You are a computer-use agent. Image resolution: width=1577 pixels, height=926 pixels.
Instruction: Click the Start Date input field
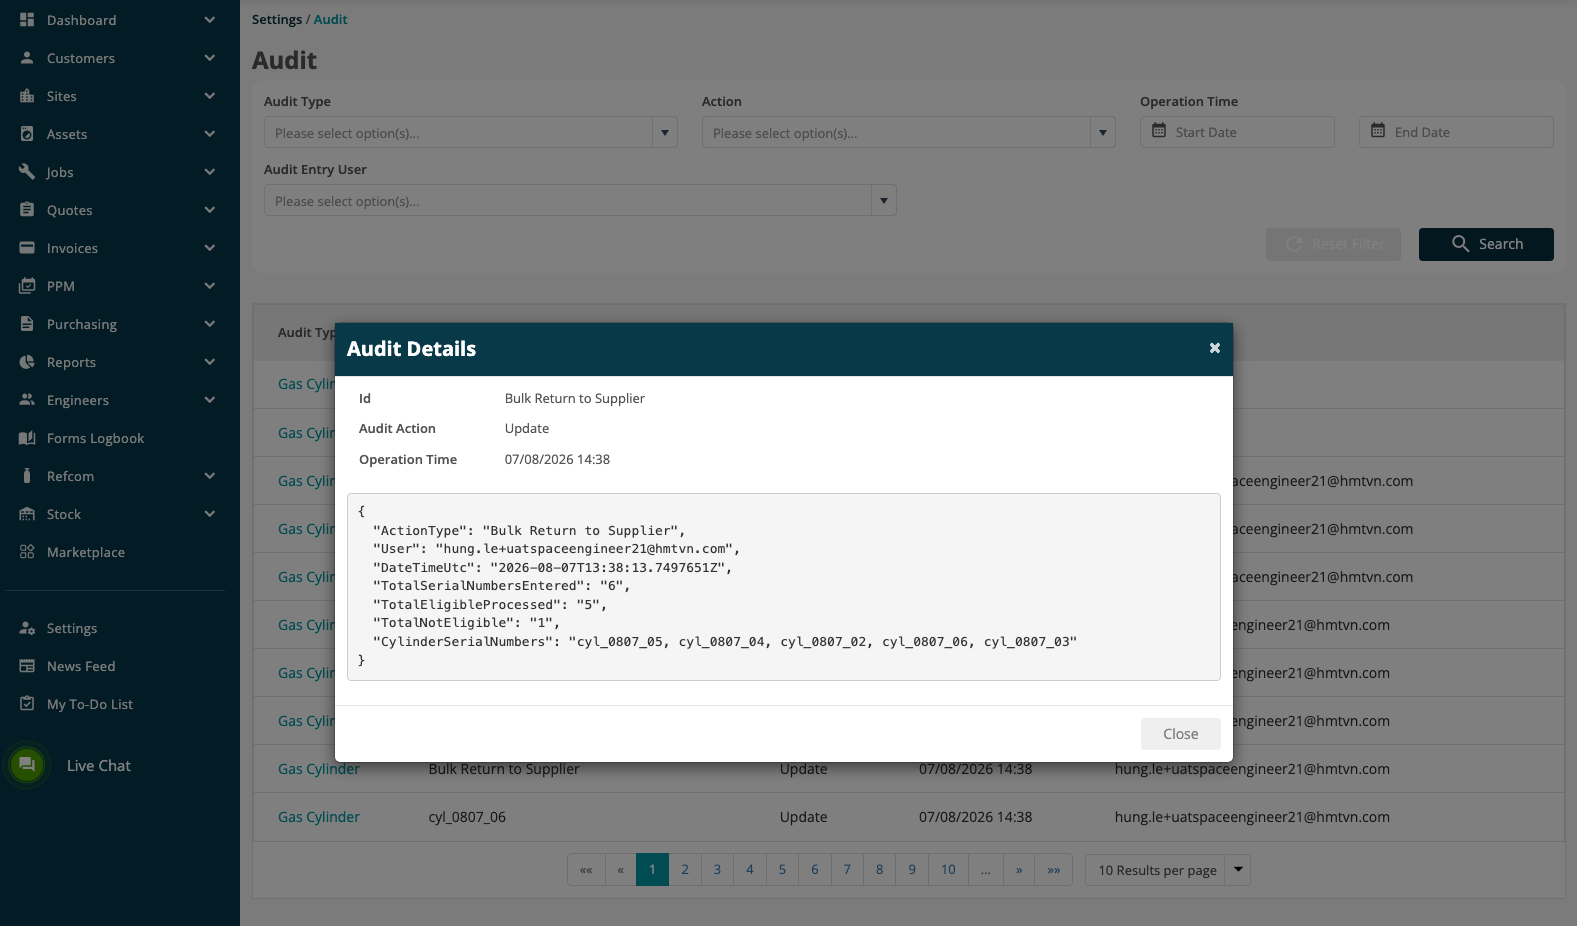[x=1237, y=132]
